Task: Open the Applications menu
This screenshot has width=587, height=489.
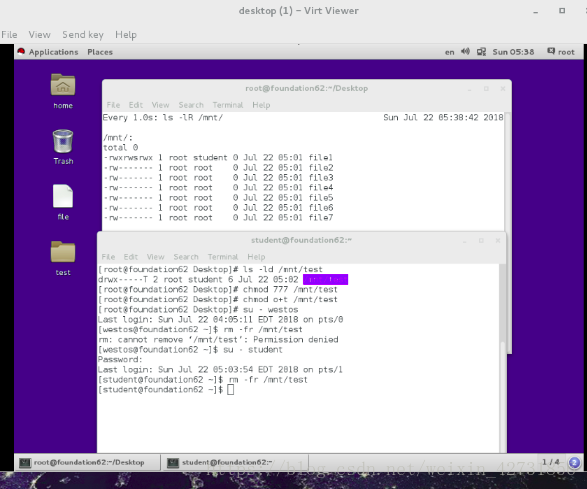Action: pyautogui.click(x=54, y=52)
